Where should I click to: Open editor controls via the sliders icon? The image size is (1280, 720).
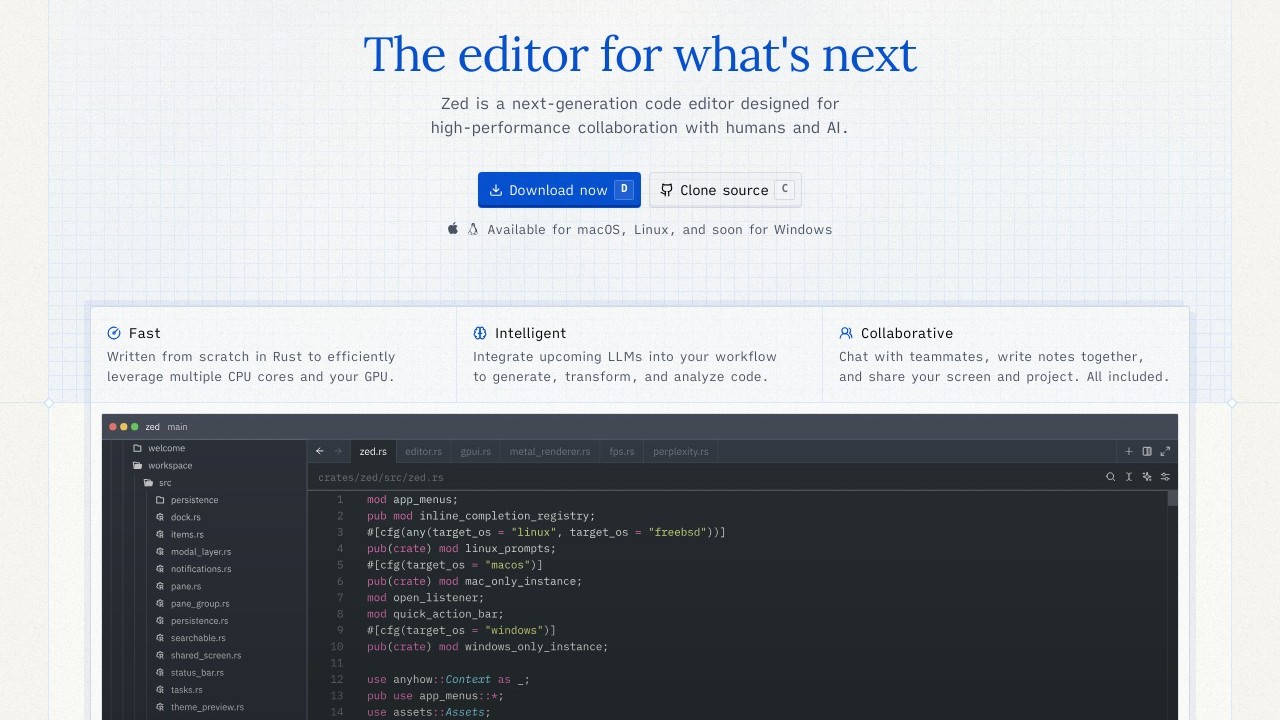[x=1165, y=478]
